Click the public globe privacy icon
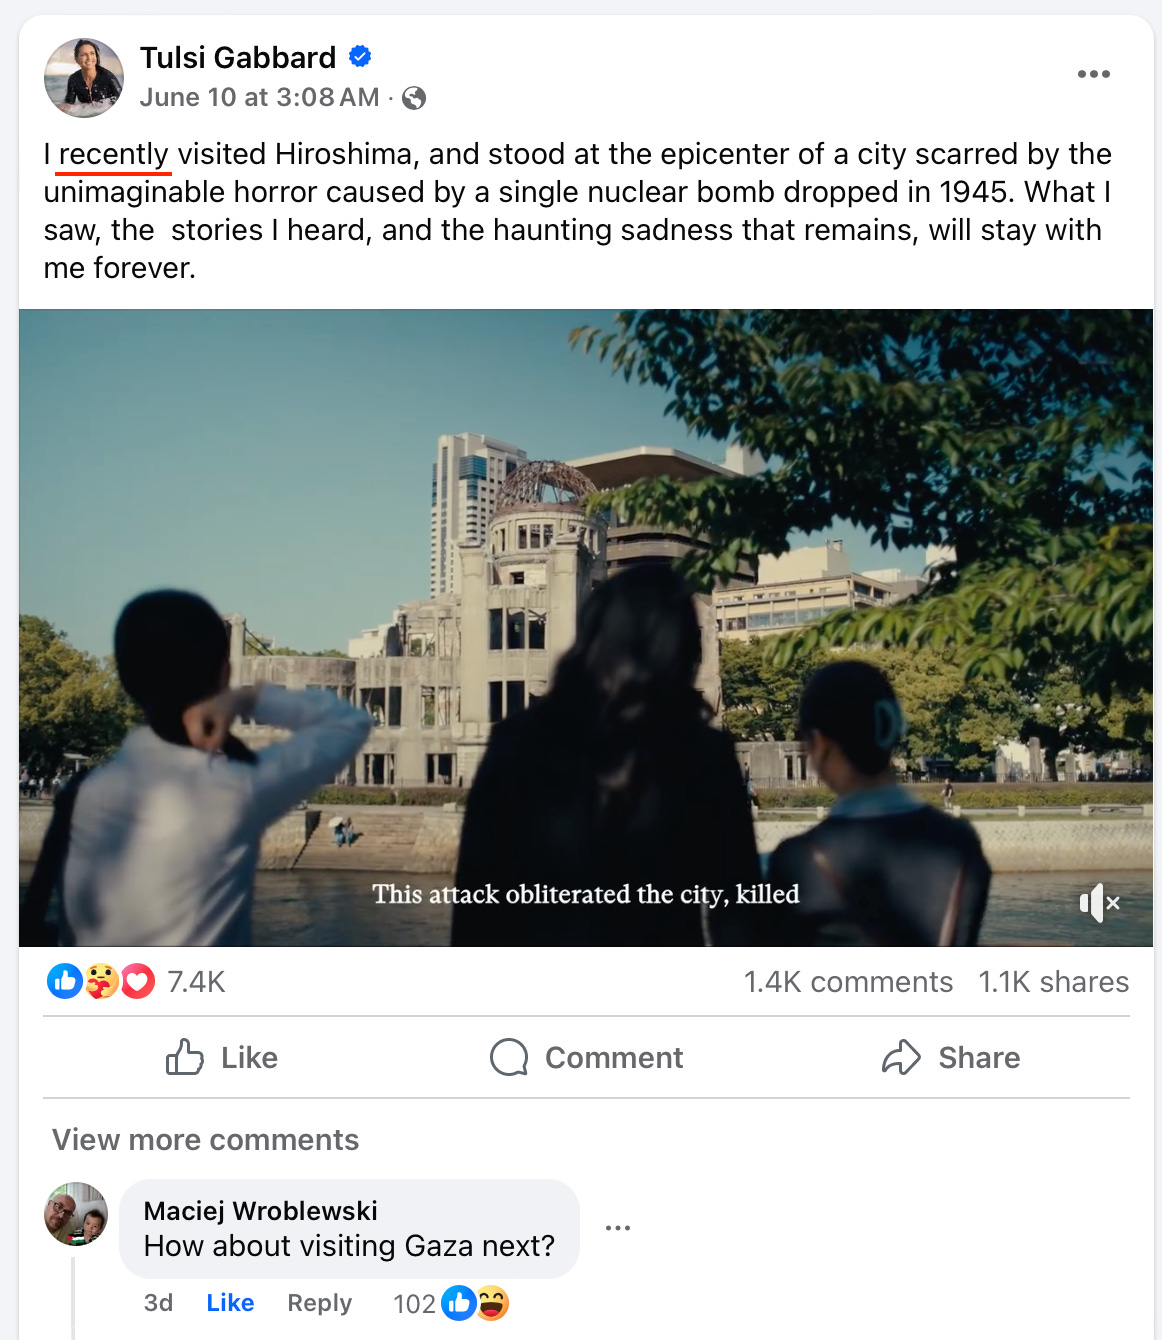The width and height of the screenshot is (1162, 1340). (x=414, y=98)
